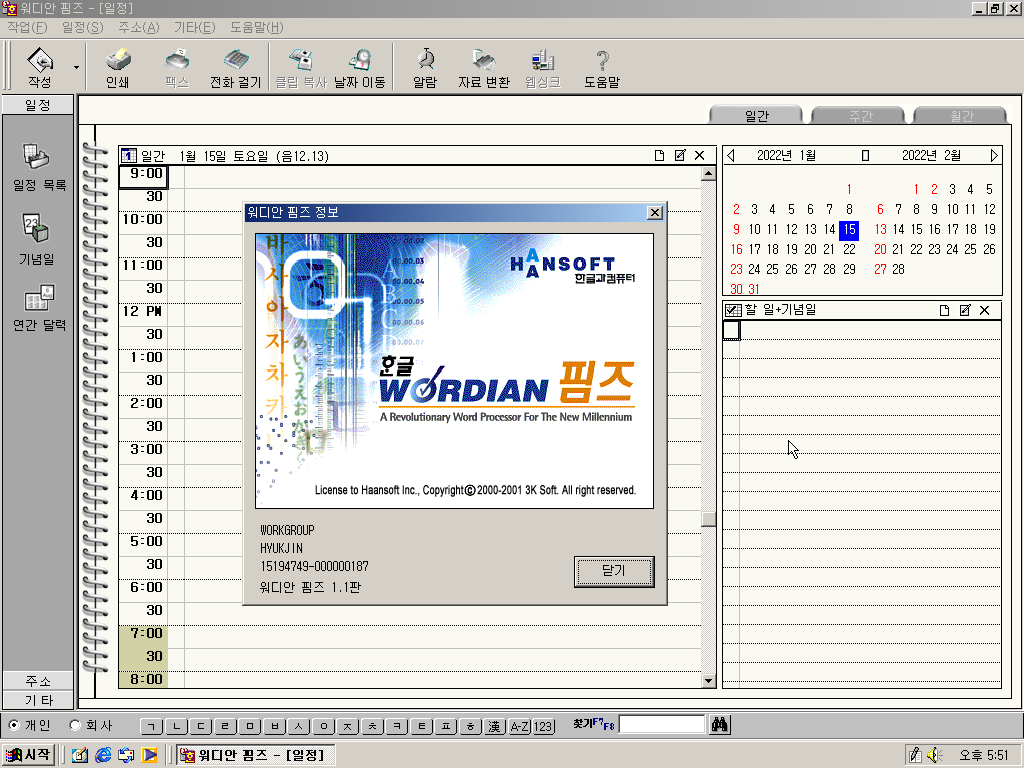Open the 기타(E) menu

click(x=194, y=27)
